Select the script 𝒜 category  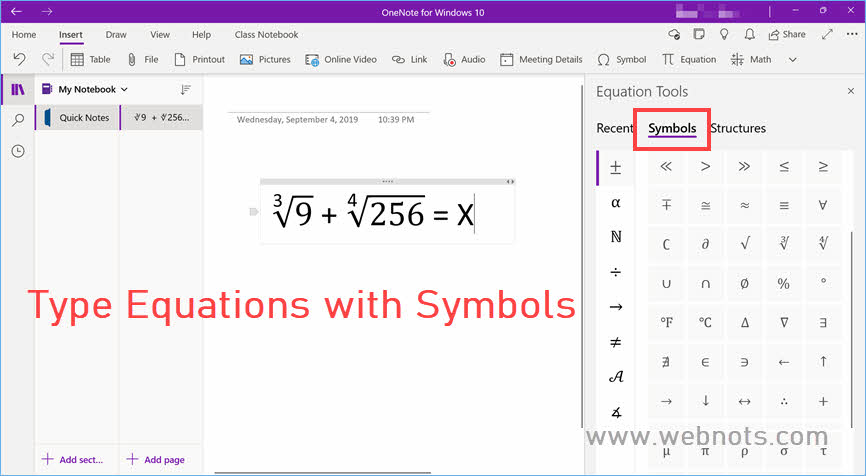pos(616,377)
